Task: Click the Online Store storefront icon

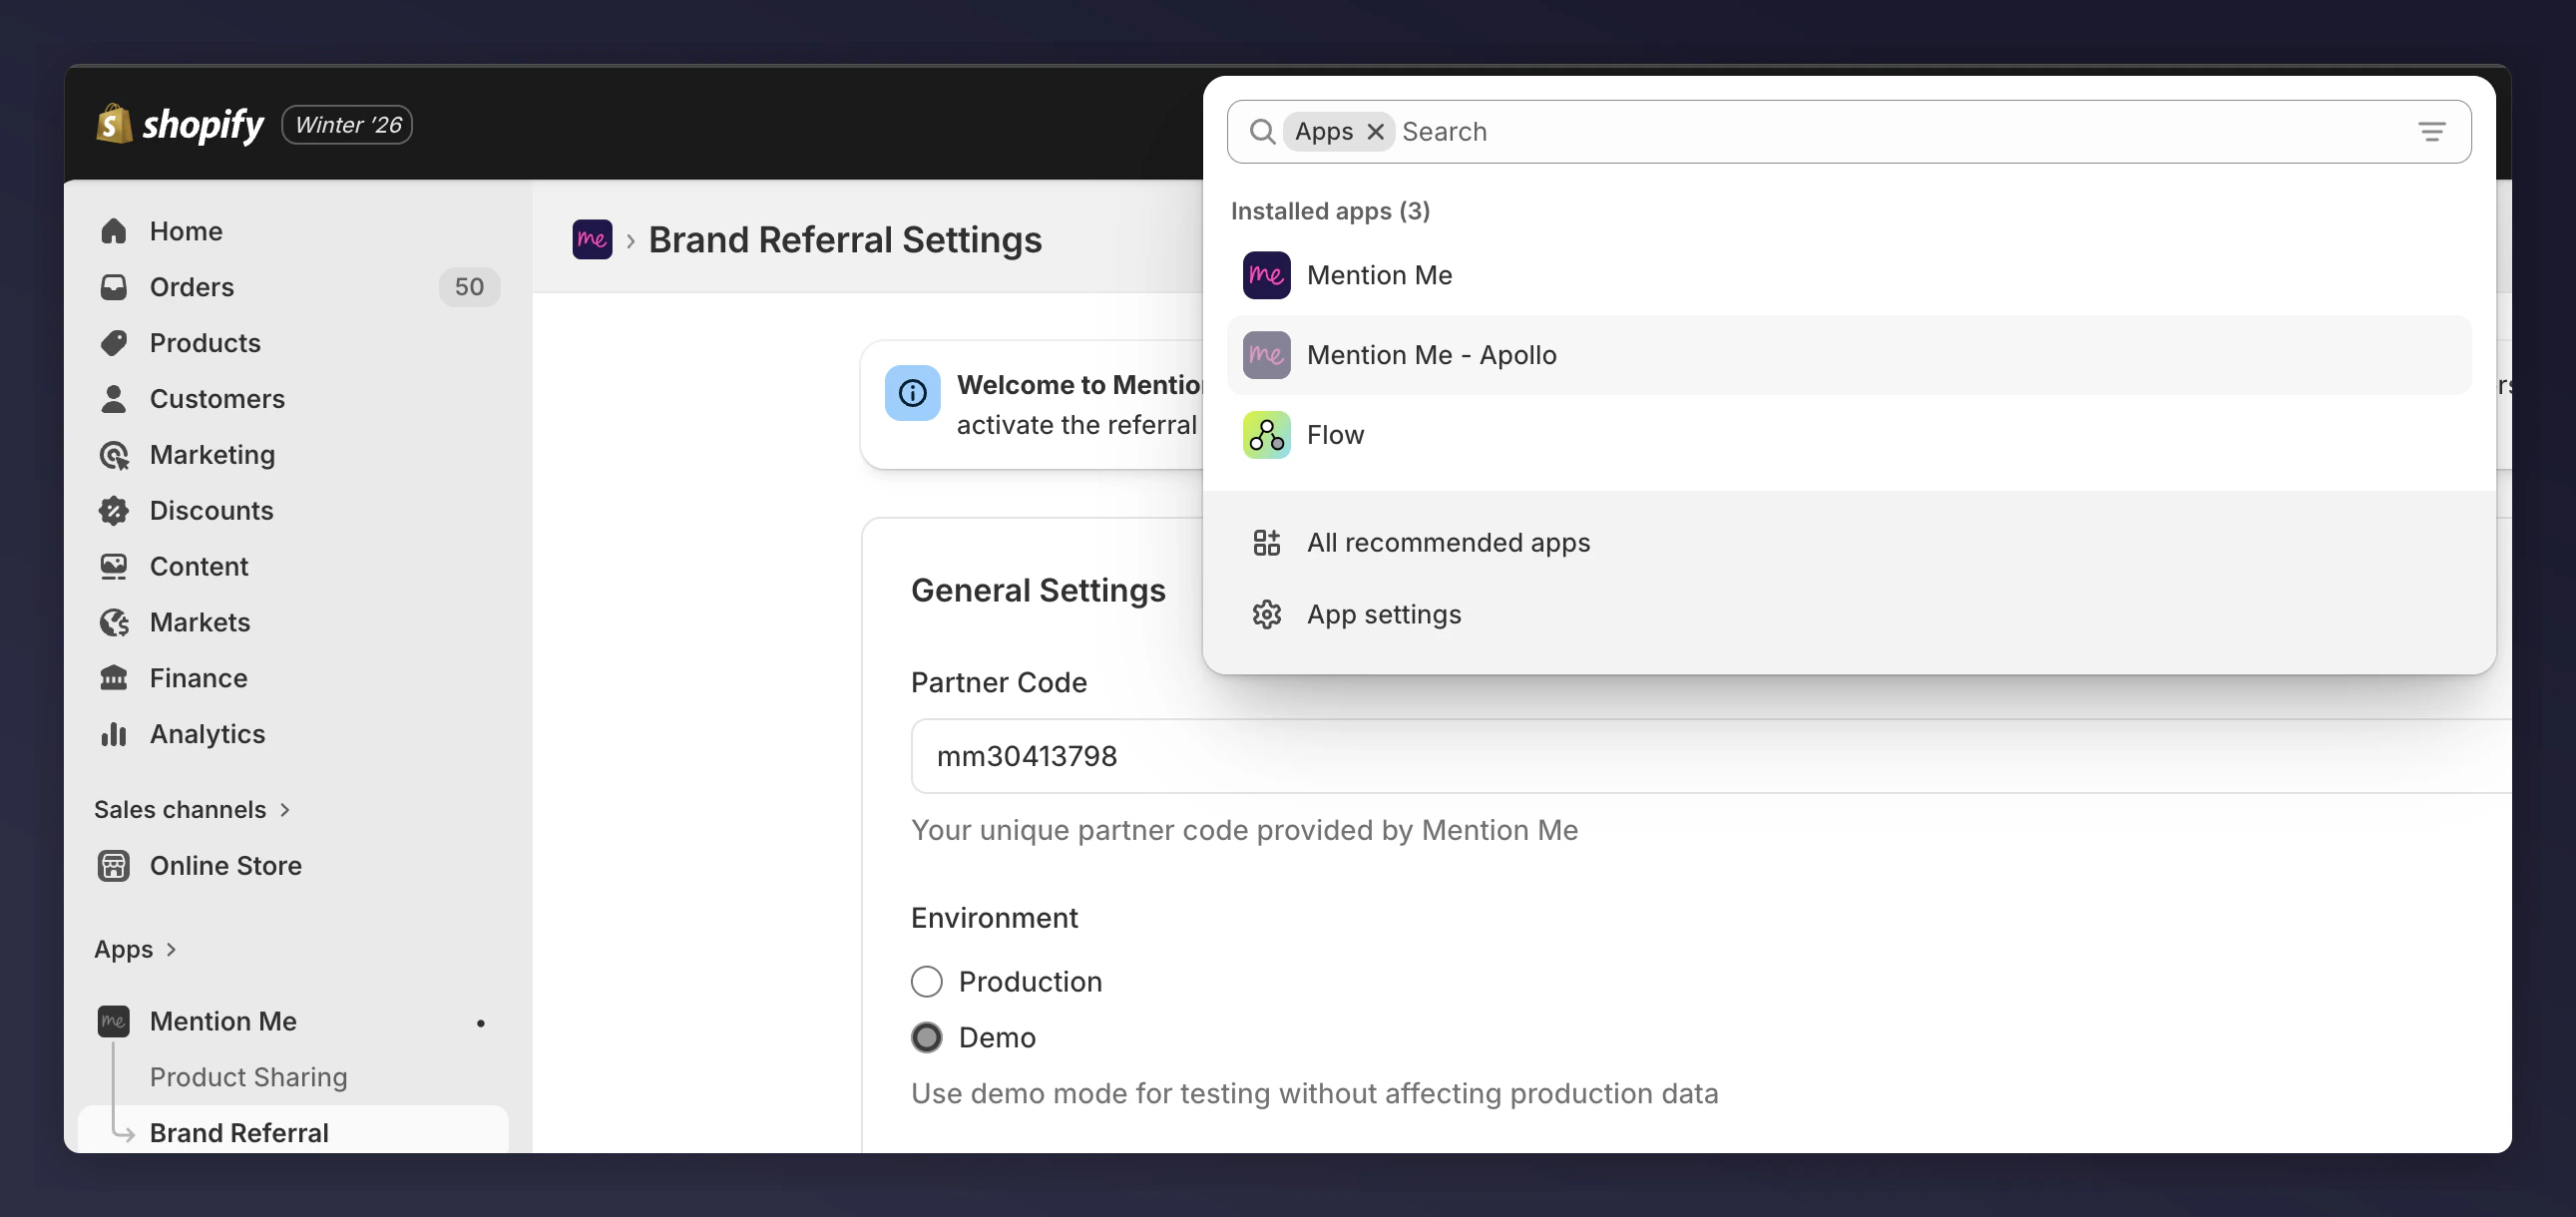Action: click(114, 866)
